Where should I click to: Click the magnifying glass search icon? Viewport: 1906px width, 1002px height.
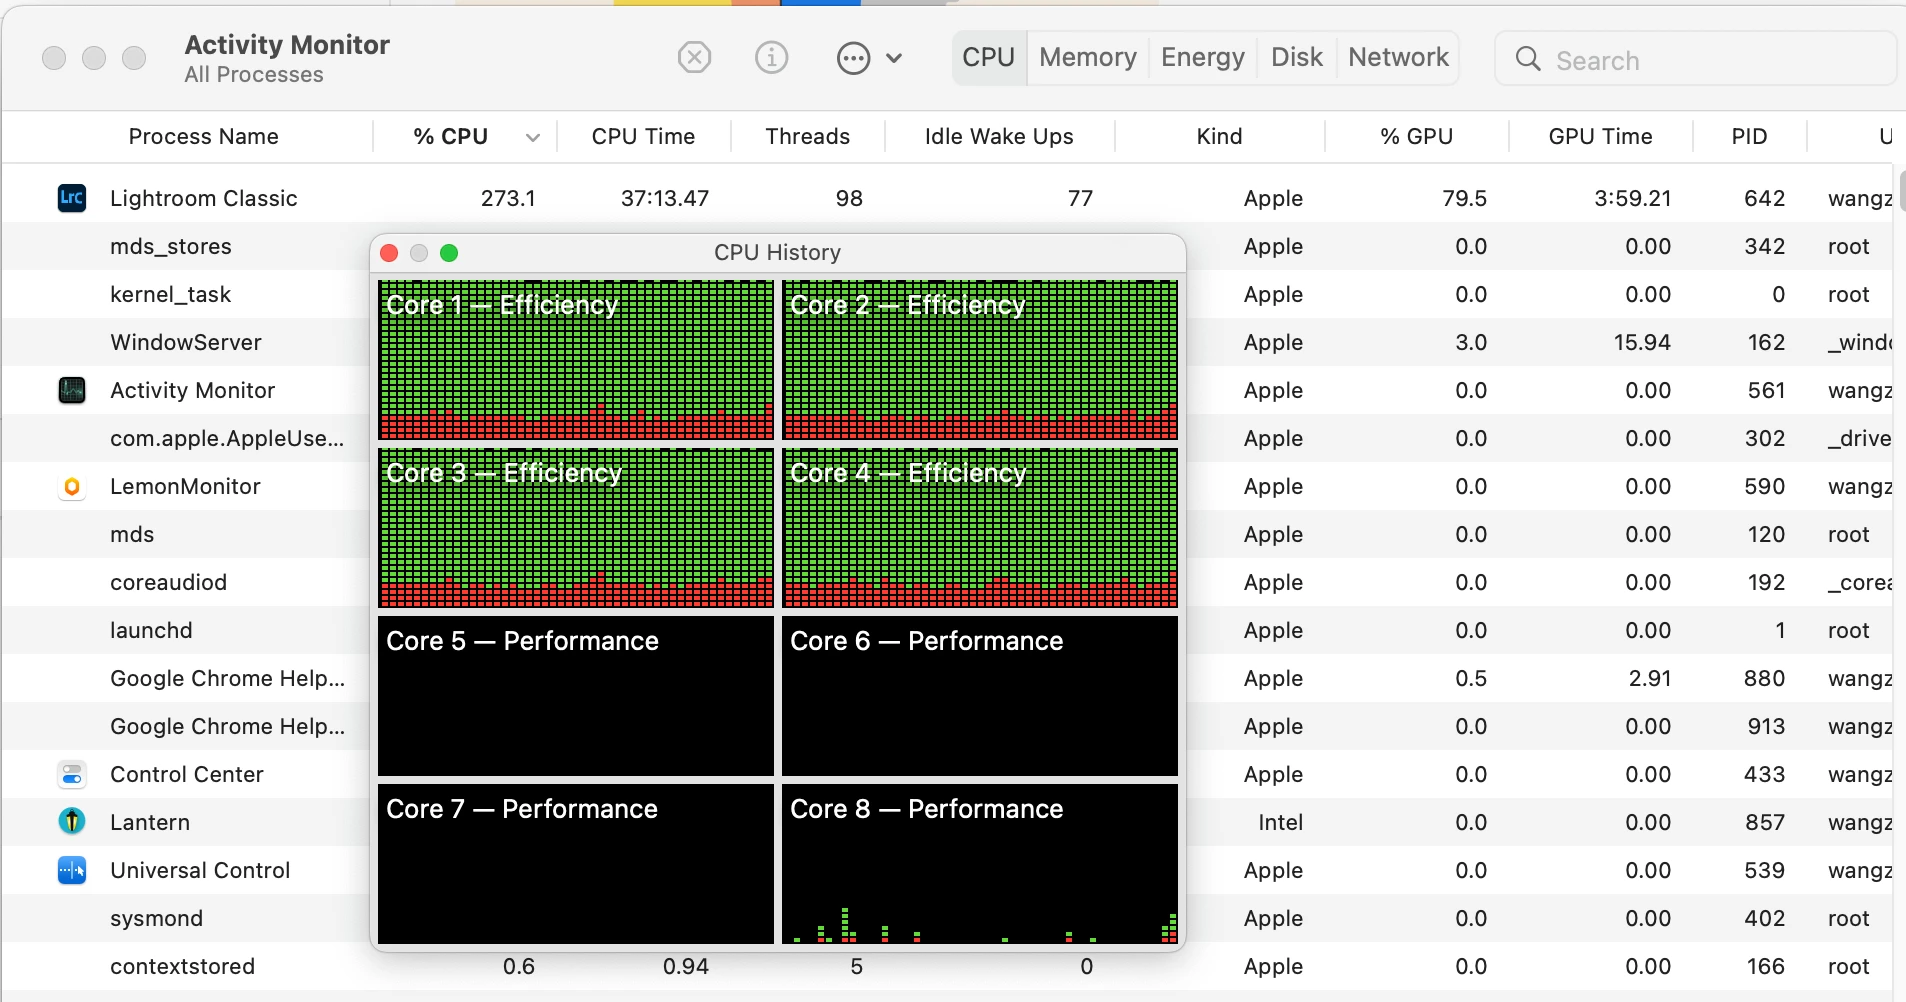coord(1528,59)
